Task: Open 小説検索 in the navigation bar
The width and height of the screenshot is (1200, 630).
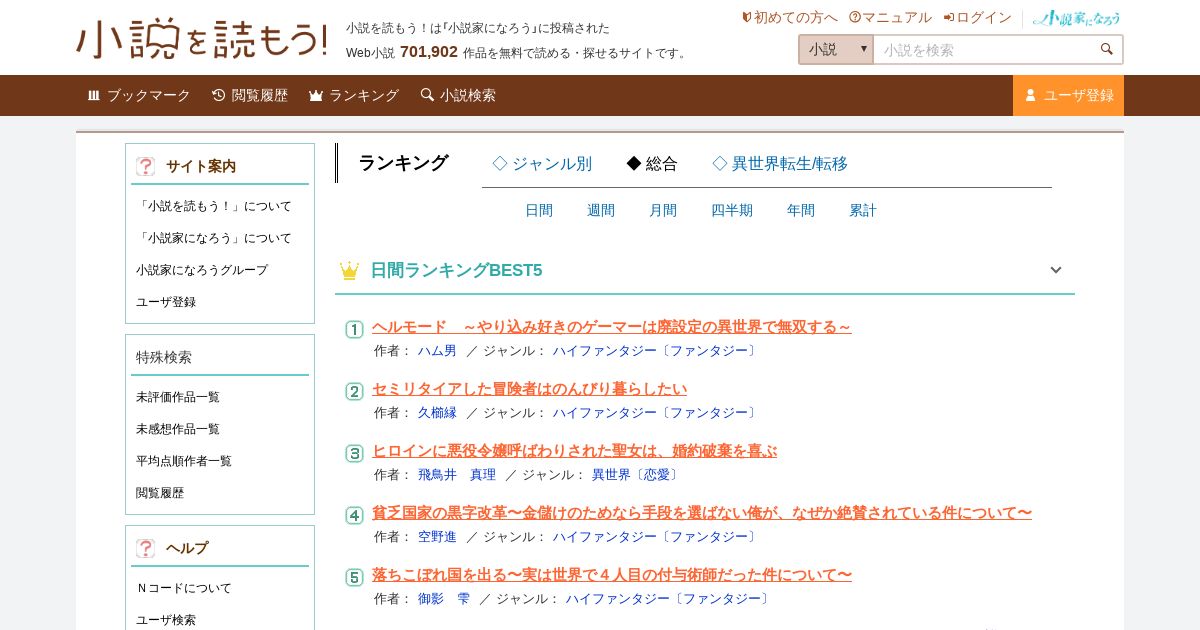Action: click(458, 95)
